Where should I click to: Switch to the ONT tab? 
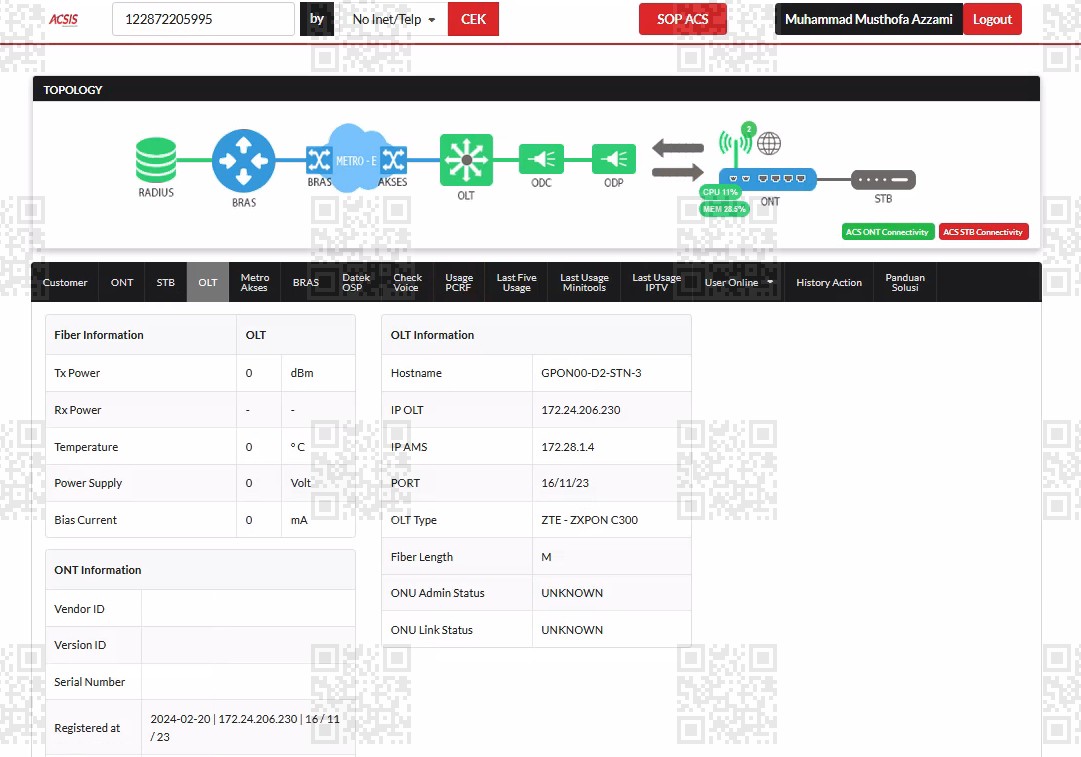tap(122, 283)
